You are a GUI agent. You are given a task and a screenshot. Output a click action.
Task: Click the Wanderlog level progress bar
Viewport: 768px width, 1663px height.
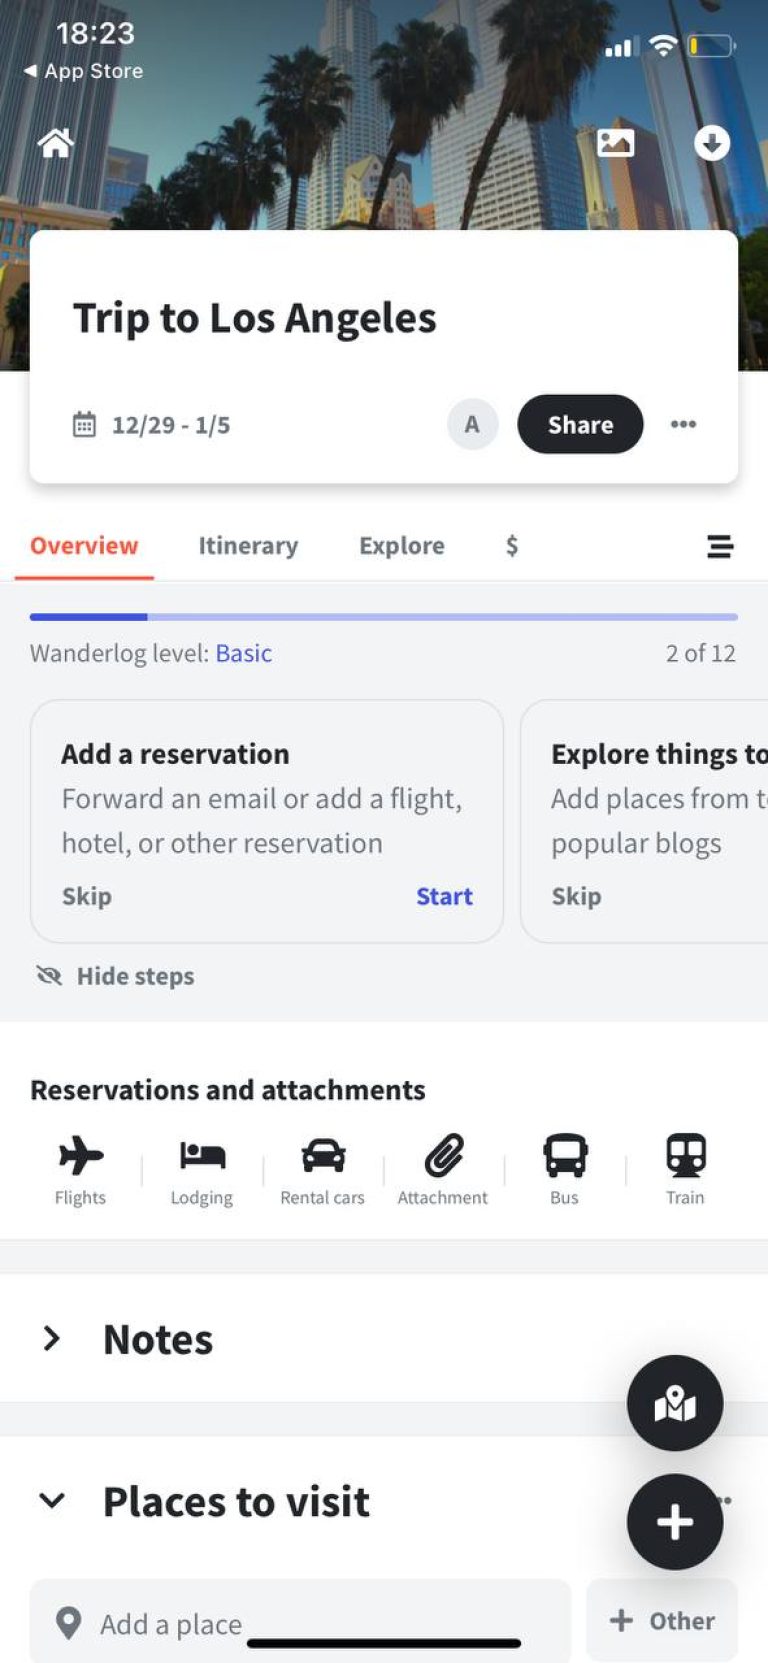click(x=383, y=617)
